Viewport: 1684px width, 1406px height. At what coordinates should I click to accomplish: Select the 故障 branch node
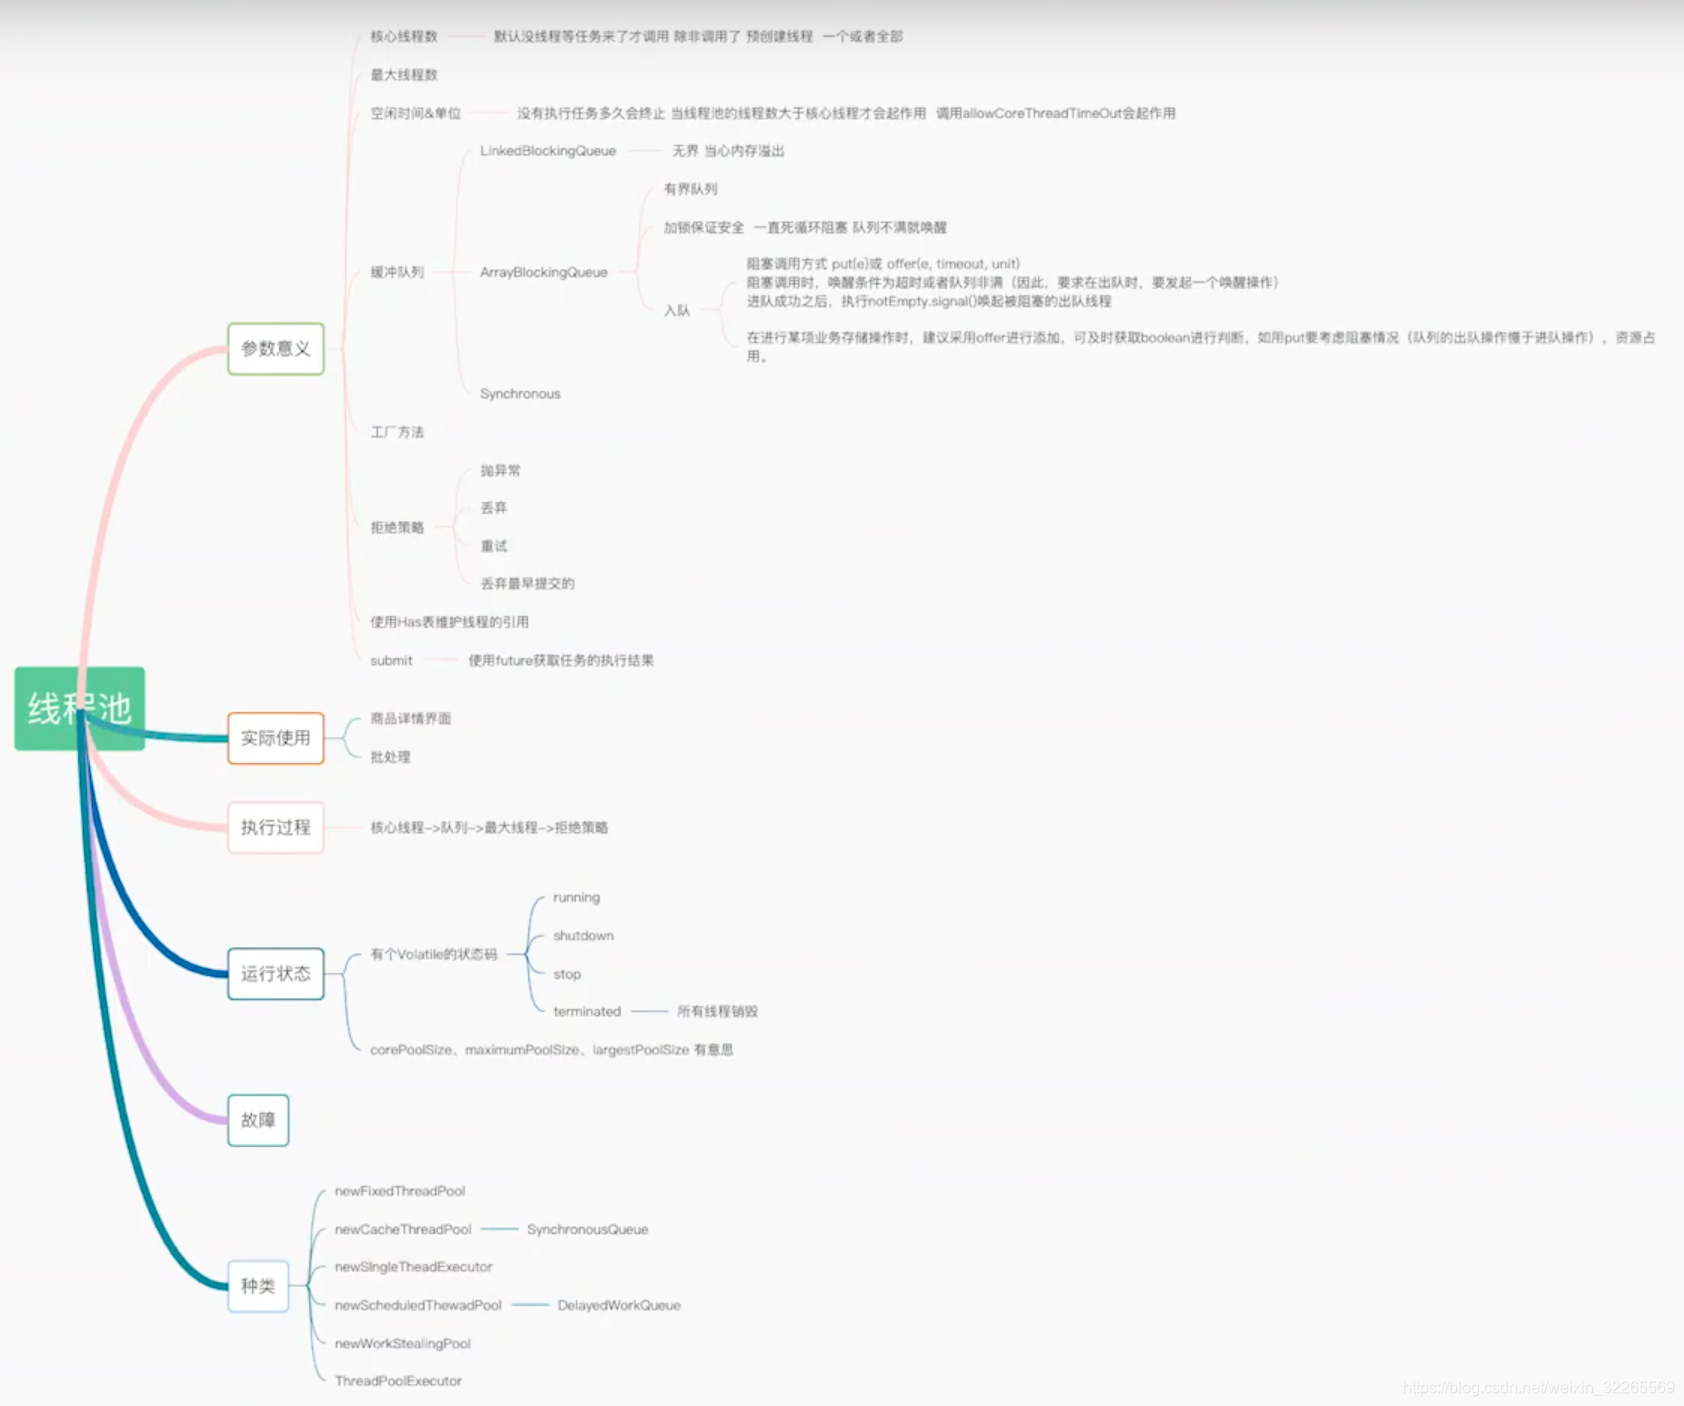pos(258,1120)
